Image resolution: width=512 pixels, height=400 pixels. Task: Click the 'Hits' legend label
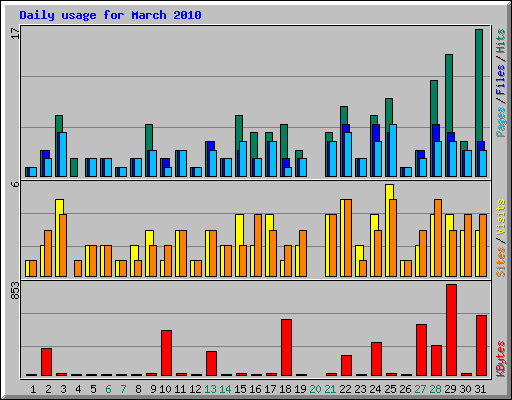pos(501,41)
